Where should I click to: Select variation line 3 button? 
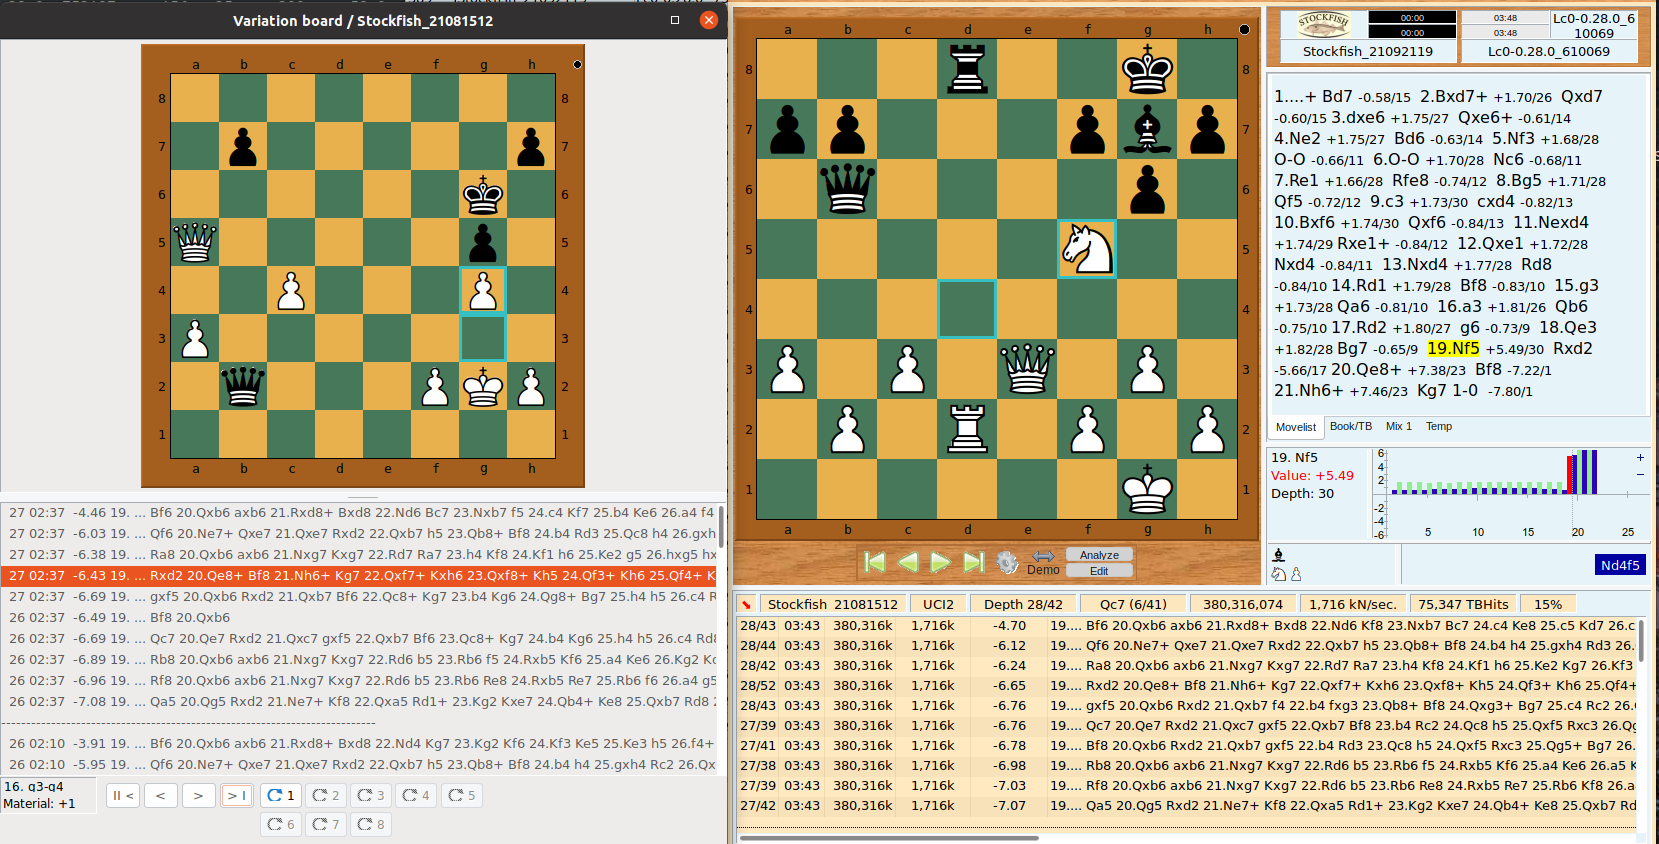371,796
